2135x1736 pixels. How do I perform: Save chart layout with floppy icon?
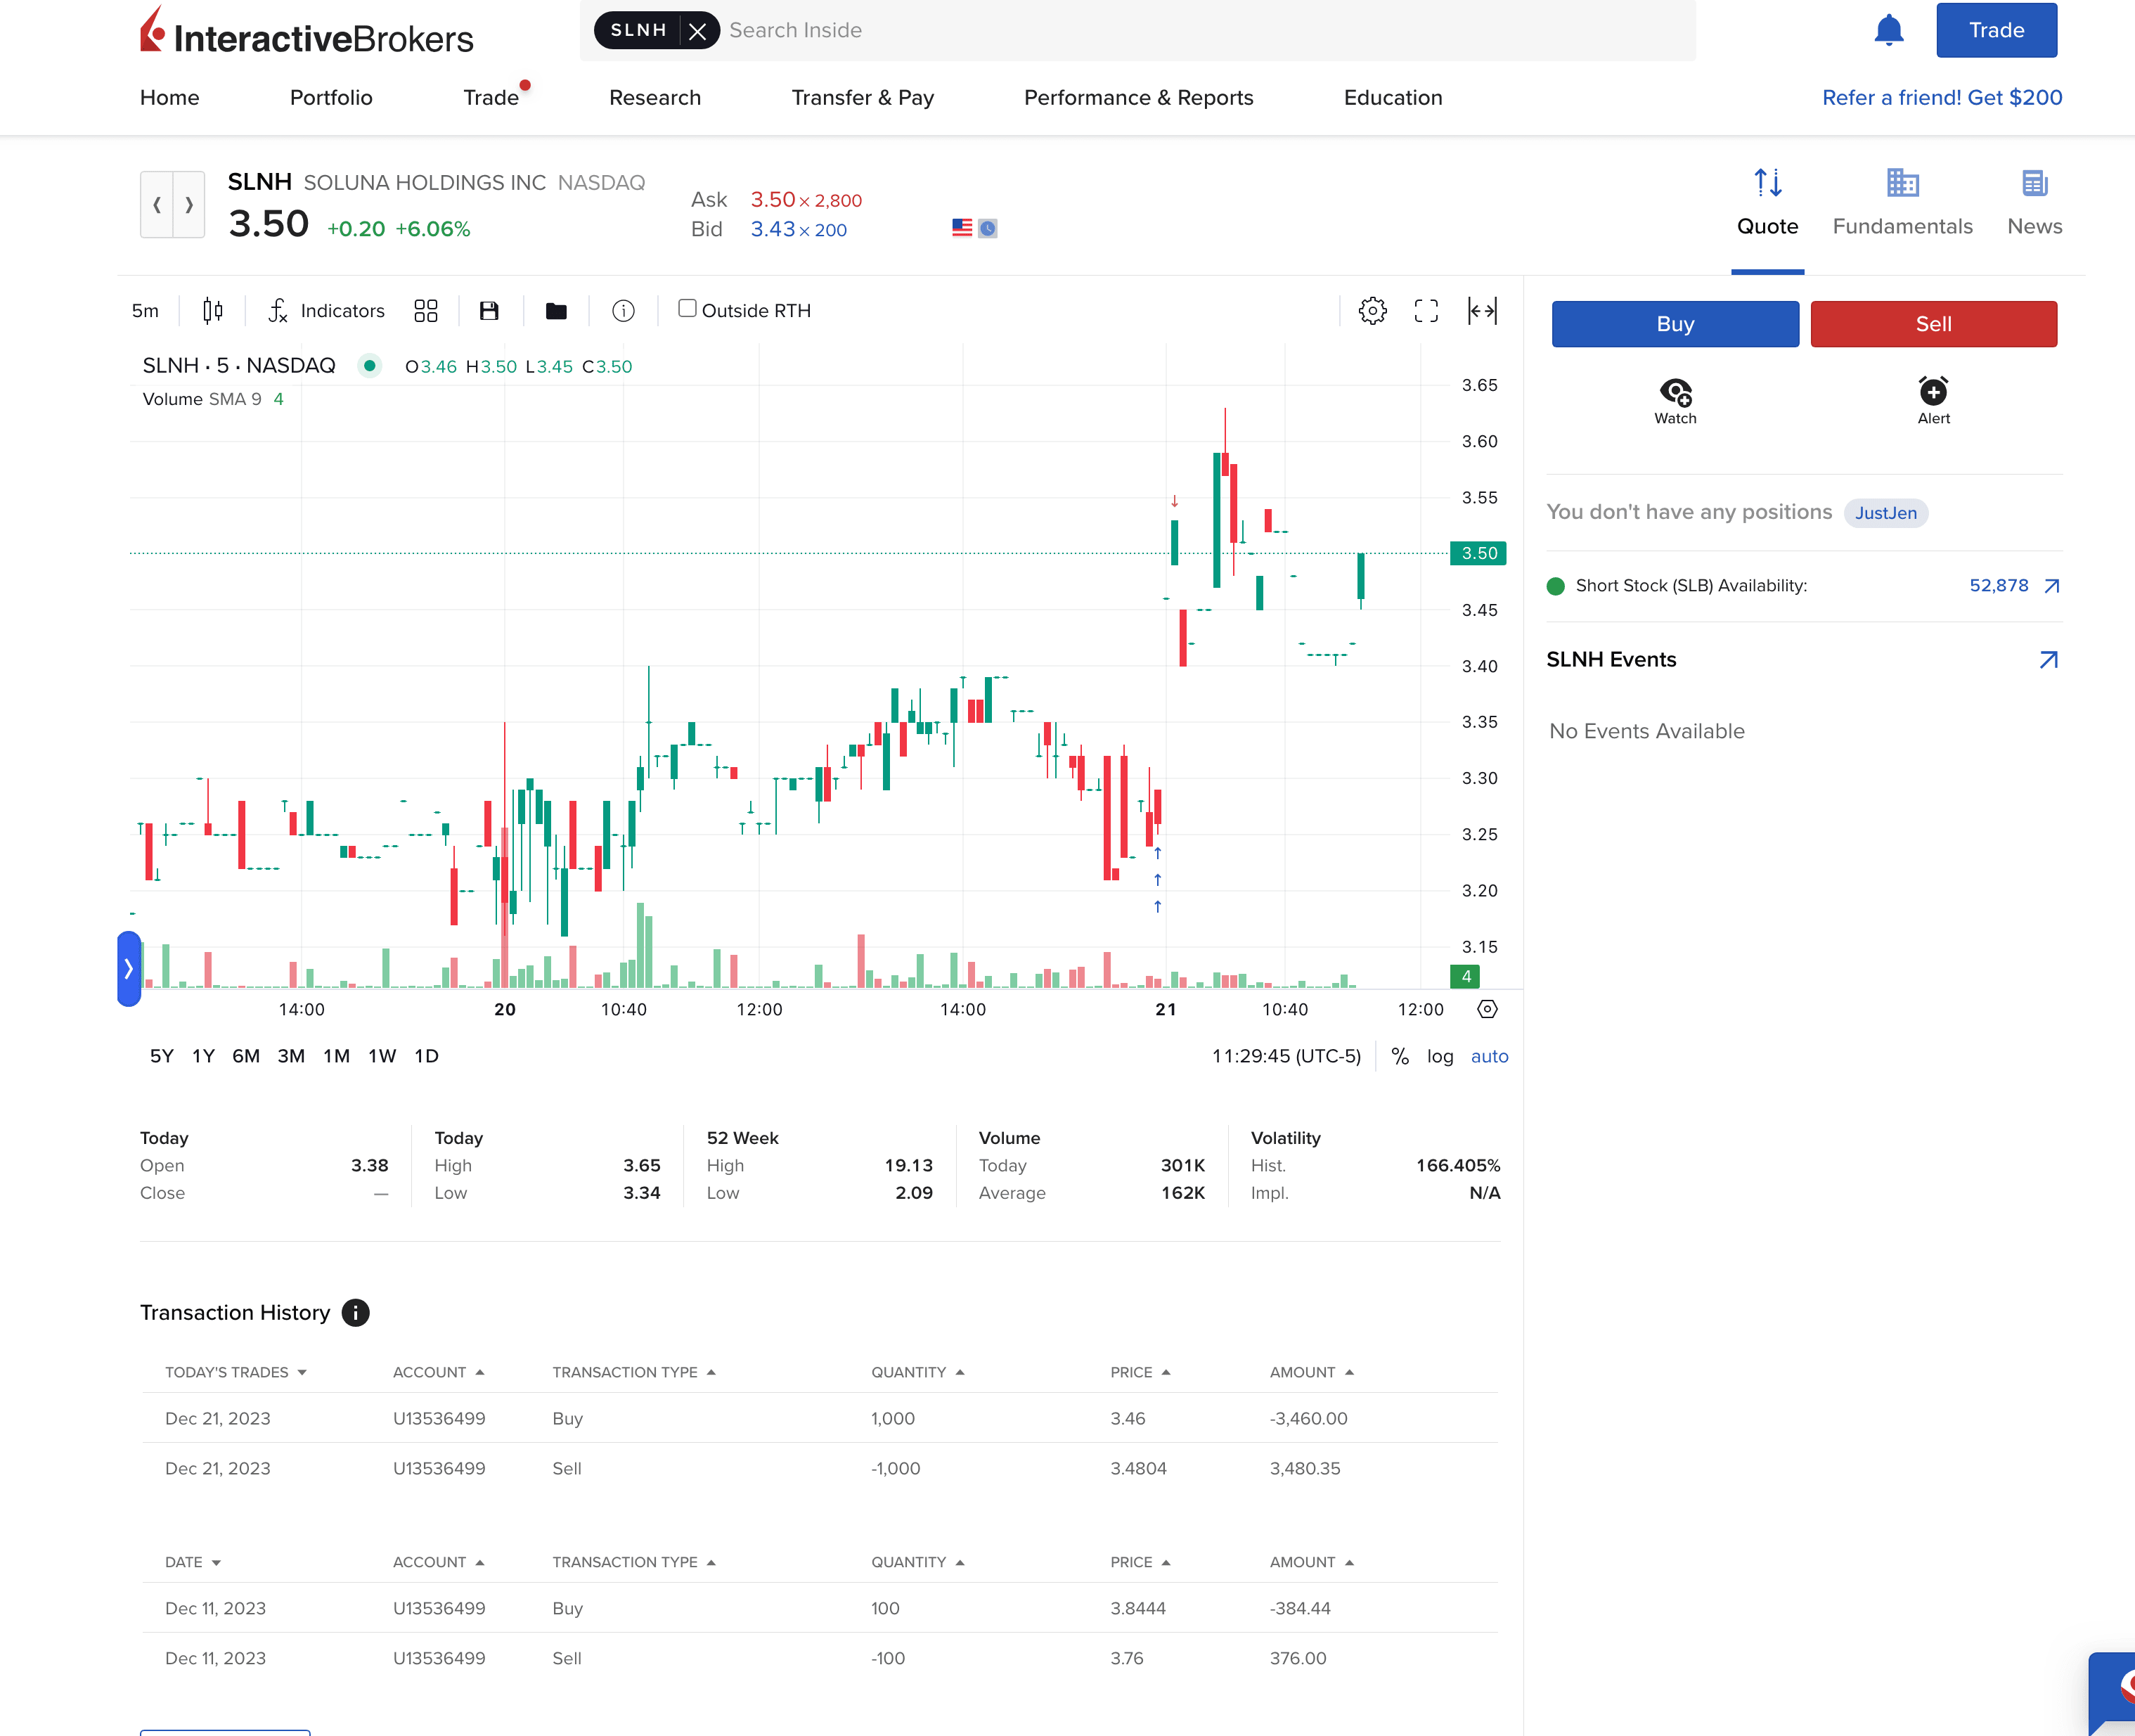pyautogui.click(x=489, y=311)
